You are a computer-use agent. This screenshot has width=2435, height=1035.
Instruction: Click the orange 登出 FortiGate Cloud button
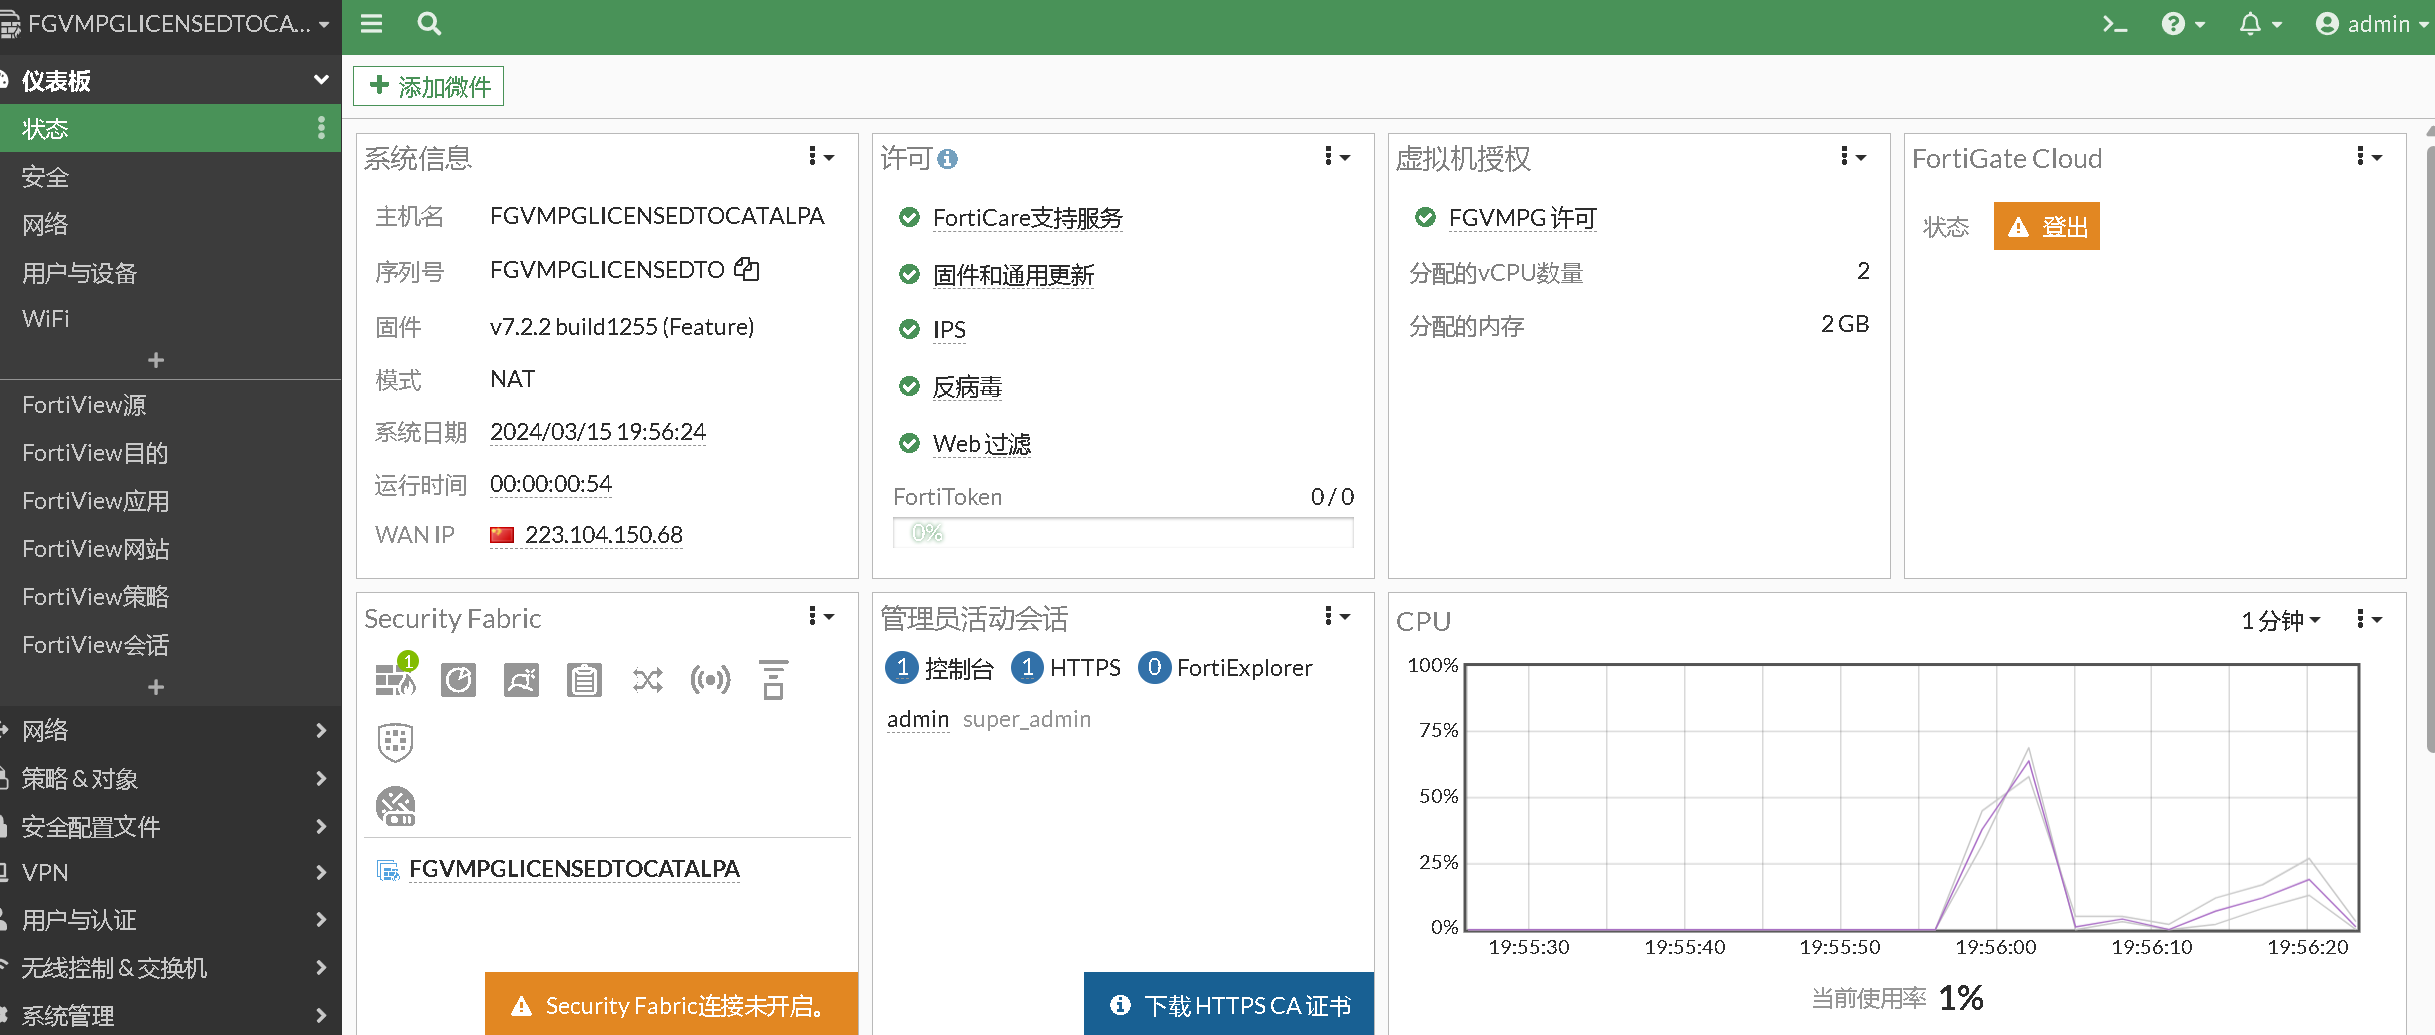2047,227
